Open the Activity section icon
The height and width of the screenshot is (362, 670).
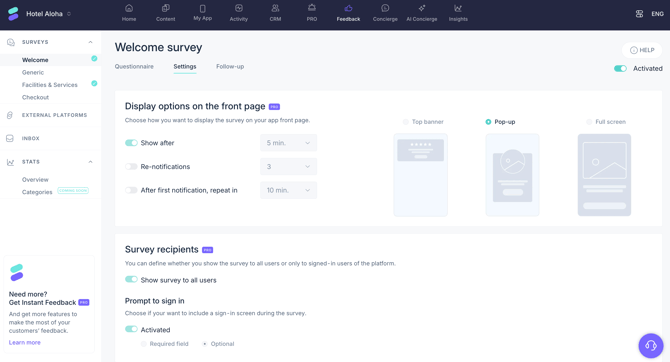pos(239,8)
